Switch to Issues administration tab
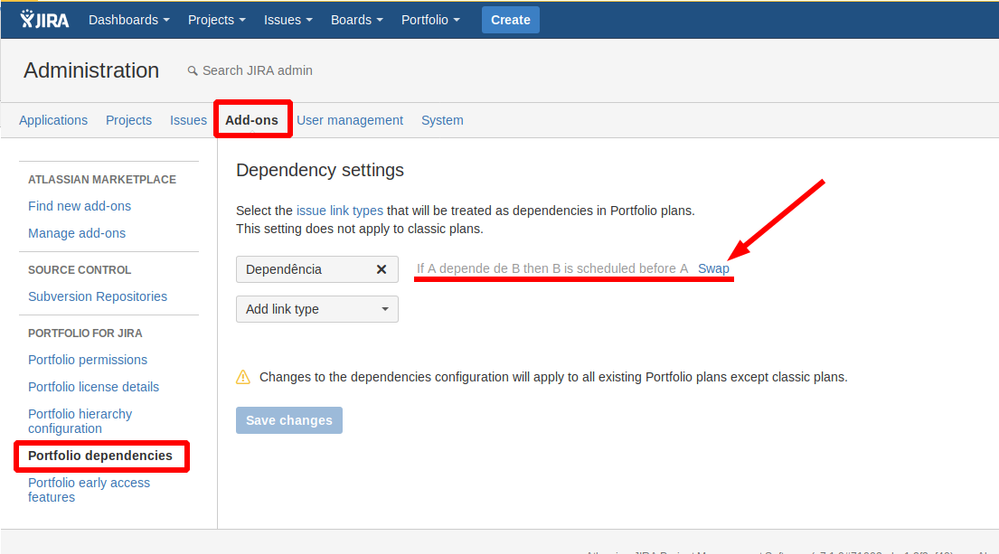999x554 pixels. coord(188,120)
